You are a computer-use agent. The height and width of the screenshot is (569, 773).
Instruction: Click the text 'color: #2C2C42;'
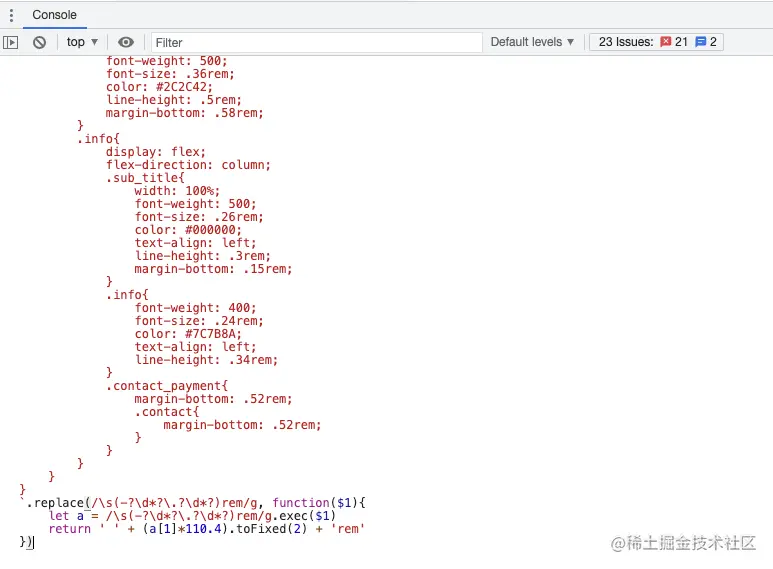tap(159, 87)
